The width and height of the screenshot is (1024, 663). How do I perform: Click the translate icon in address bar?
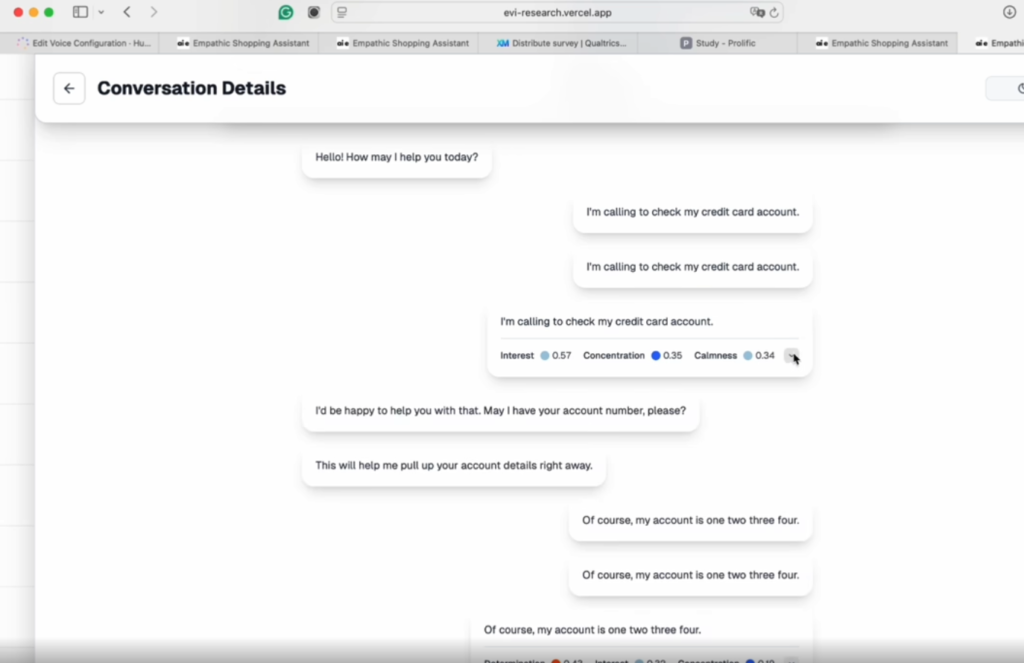757,12
